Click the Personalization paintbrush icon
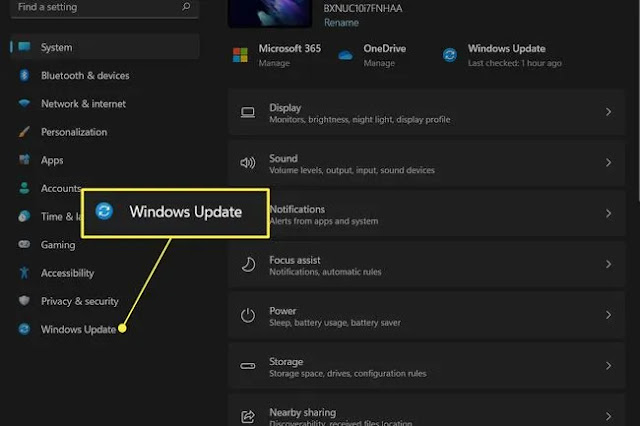Viewport: 640px width, 426px height. click(24, 132)
